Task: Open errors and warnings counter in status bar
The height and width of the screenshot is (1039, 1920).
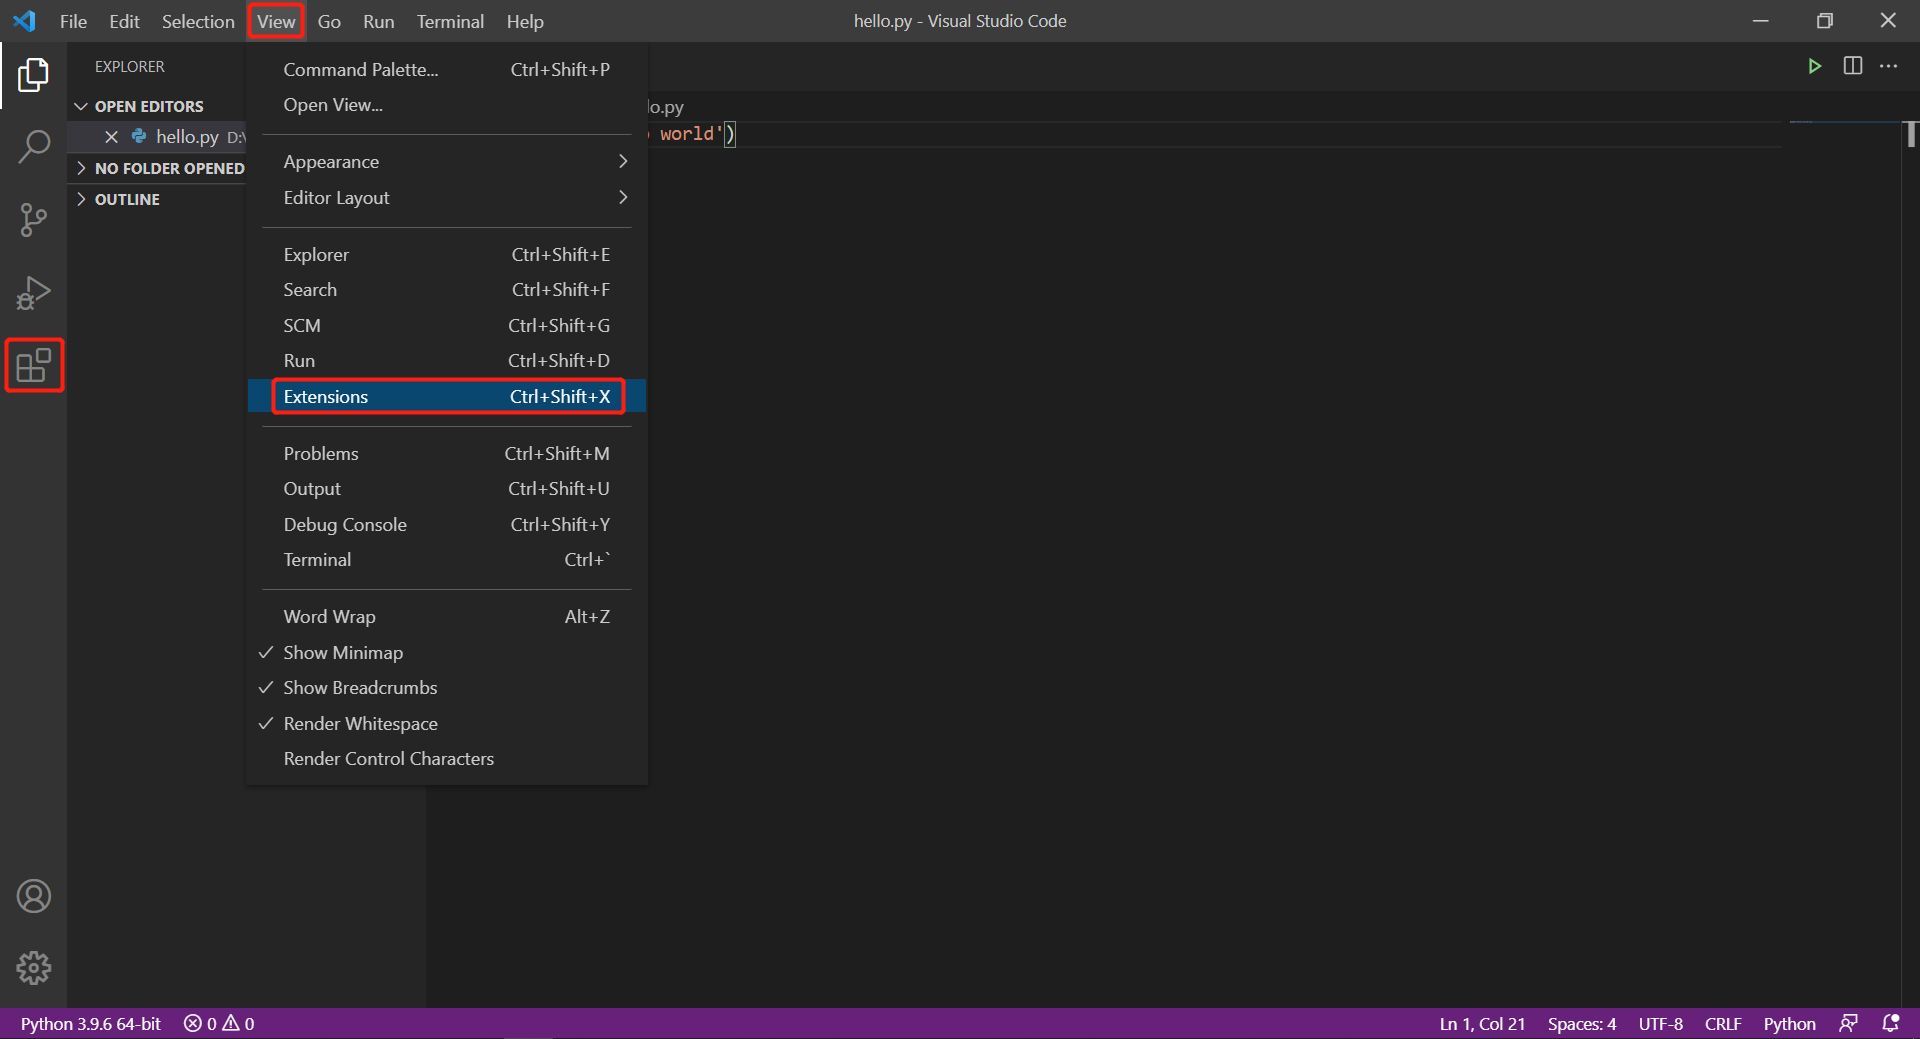Action: pyautogui.click(x=219, y=1023)
